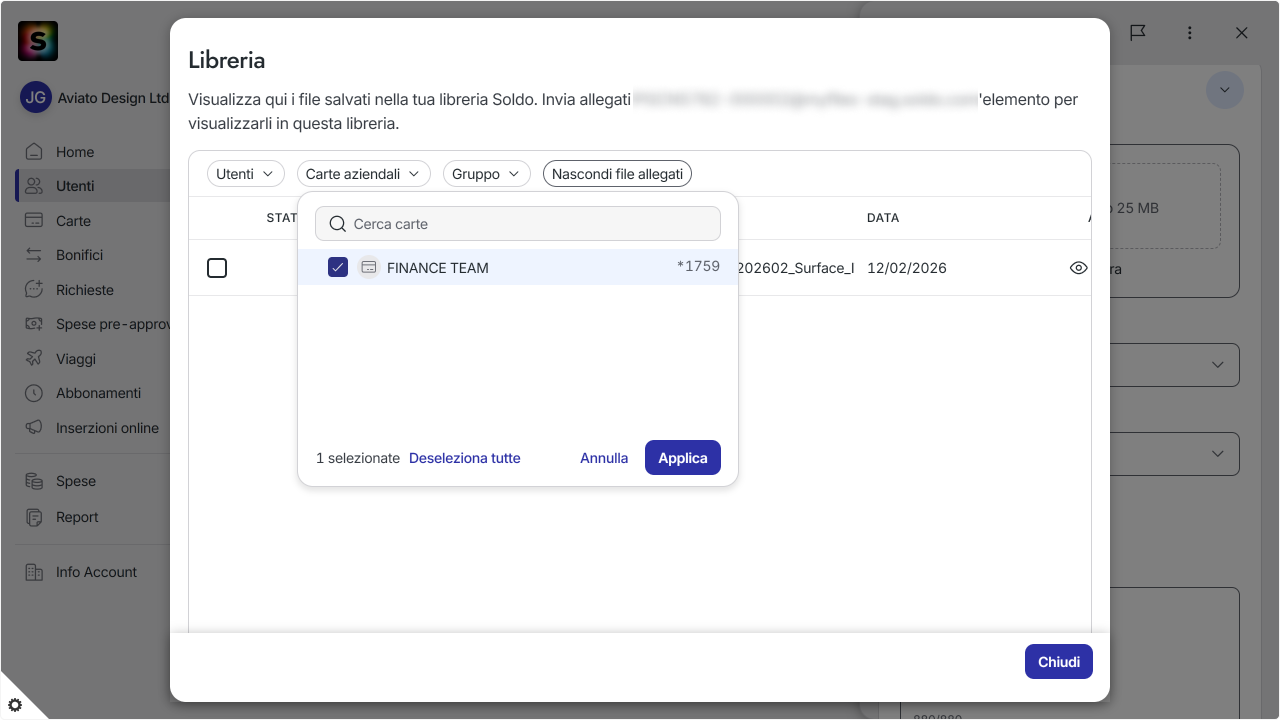Open Info Account in sidebar
This screenshot has width=1280, height=720.
coord(96,572)
